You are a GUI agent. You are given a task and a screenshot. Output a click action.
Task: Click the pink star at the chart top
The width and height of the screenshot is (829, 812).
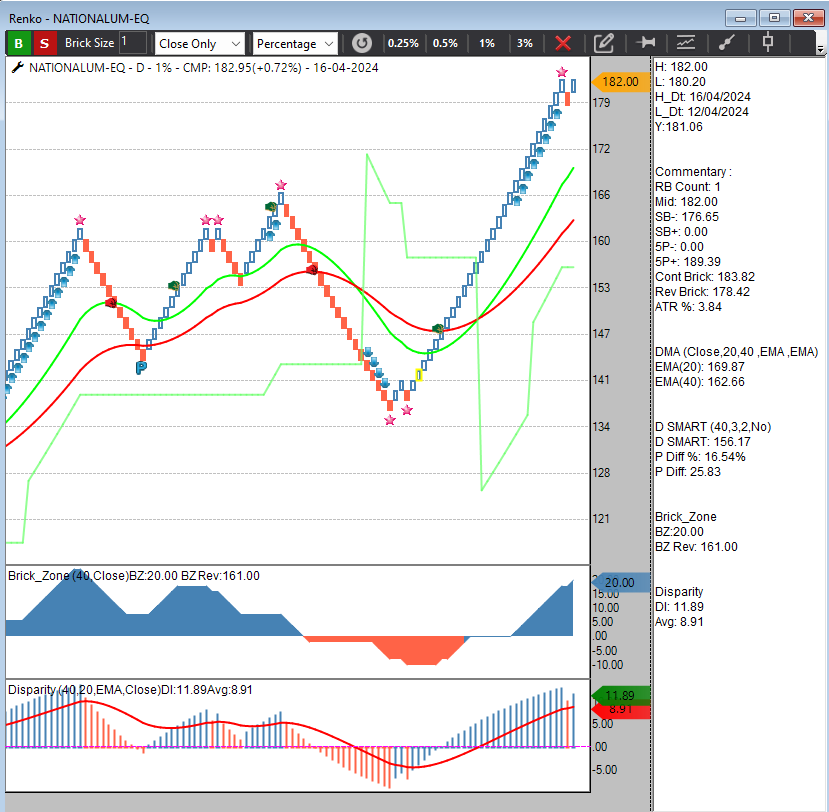561,72
